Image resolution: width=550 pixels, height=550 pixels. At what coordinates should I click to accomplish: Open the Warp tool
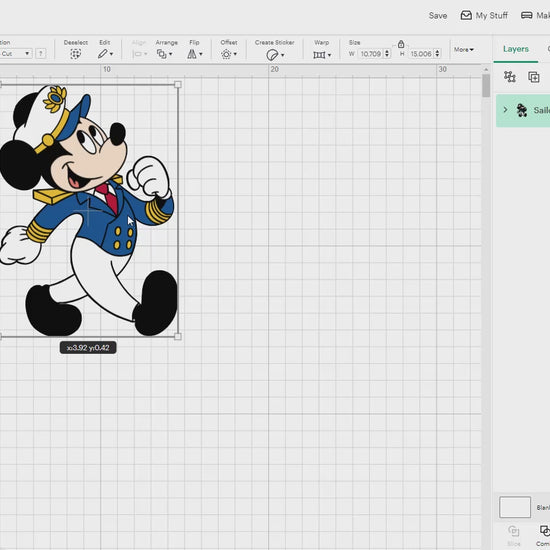(319, 55)
